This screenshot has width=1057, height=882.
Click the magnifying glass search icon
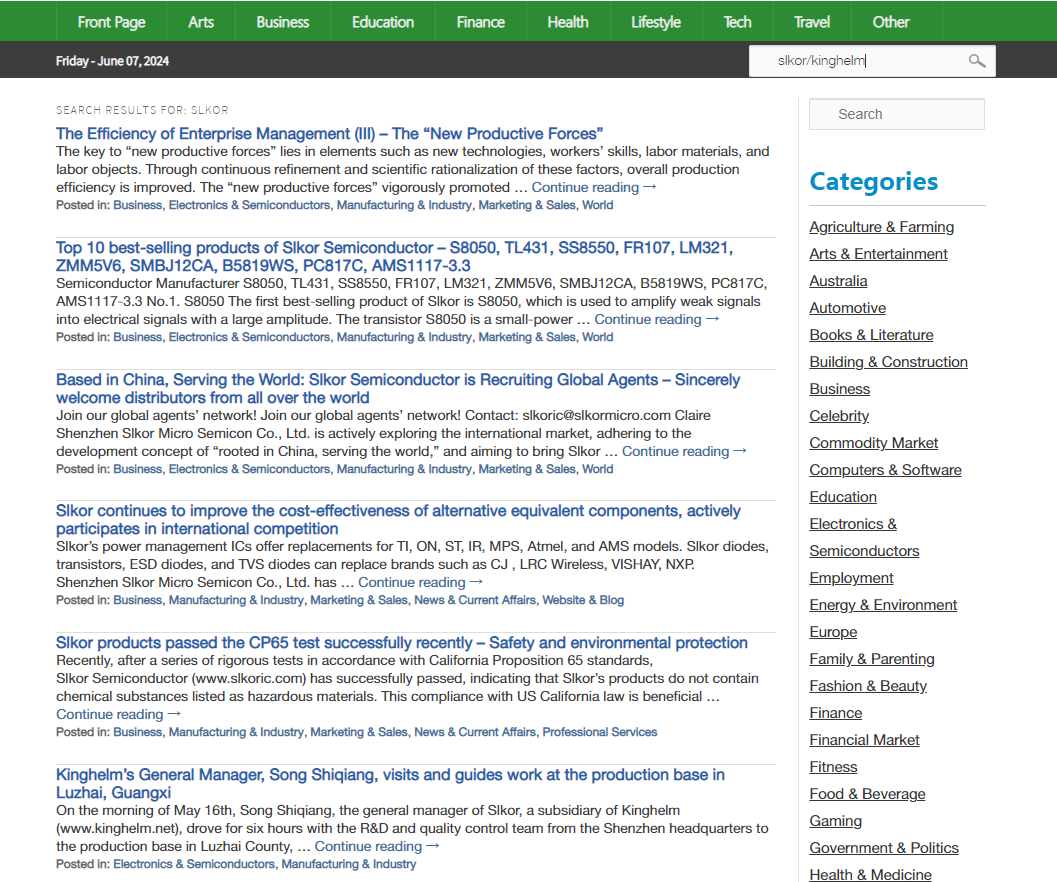point(976,61)
